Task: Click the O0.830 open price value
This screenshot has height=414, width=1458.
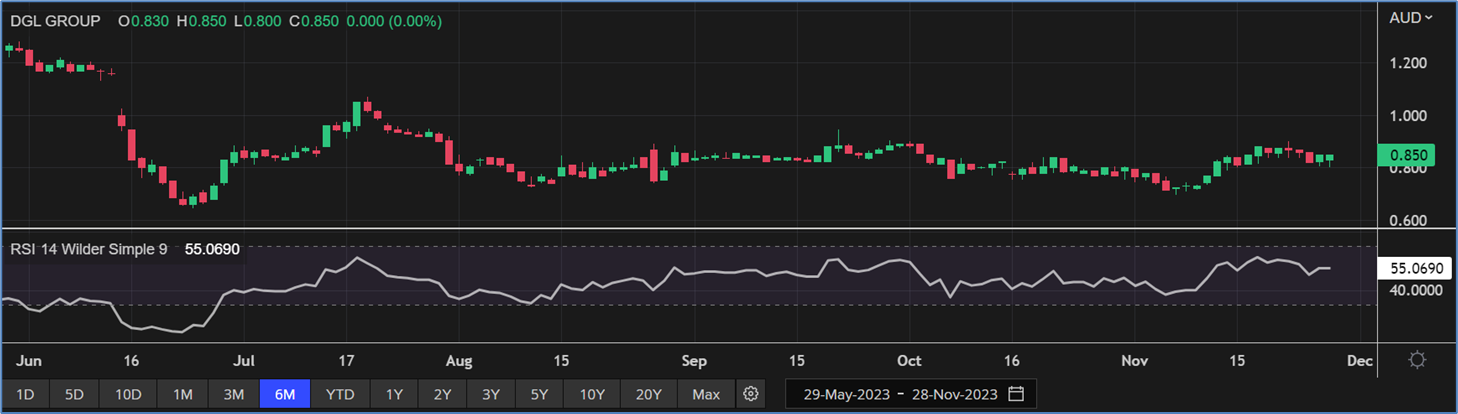Action: (x=142, y=20)
